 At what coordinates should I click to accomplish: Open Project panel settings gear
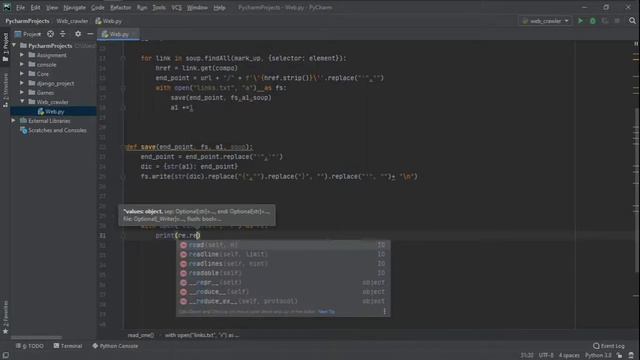tap(78, 34)
